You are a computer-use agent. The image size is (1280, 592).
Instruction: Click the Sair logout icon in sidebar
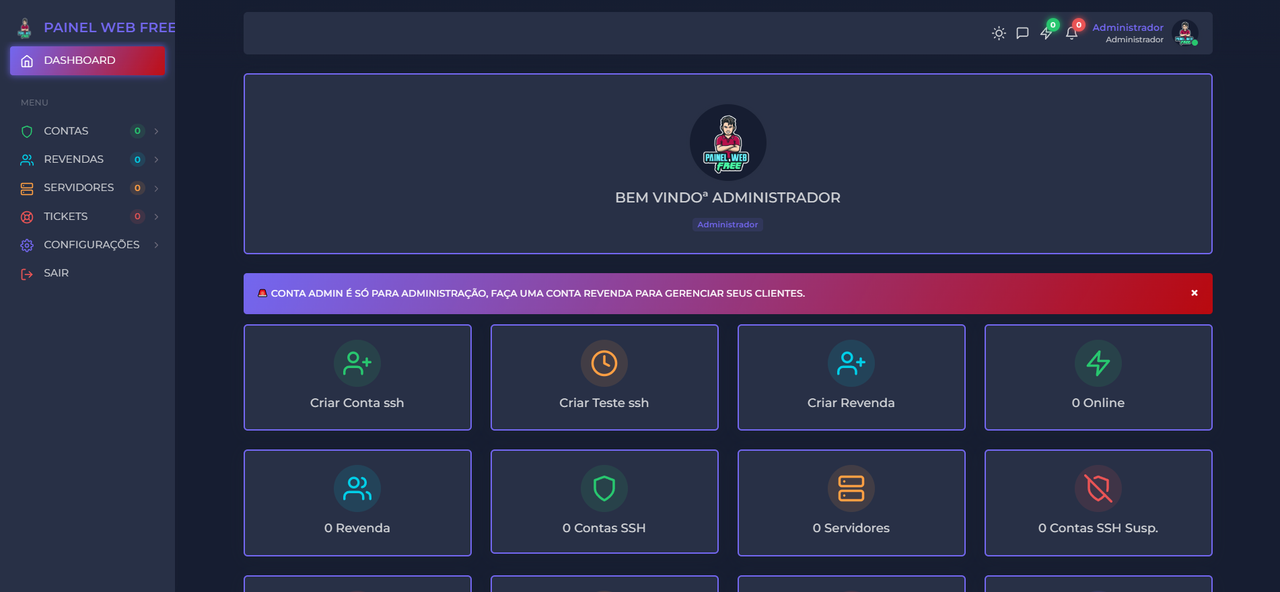[x=27, y=274]
